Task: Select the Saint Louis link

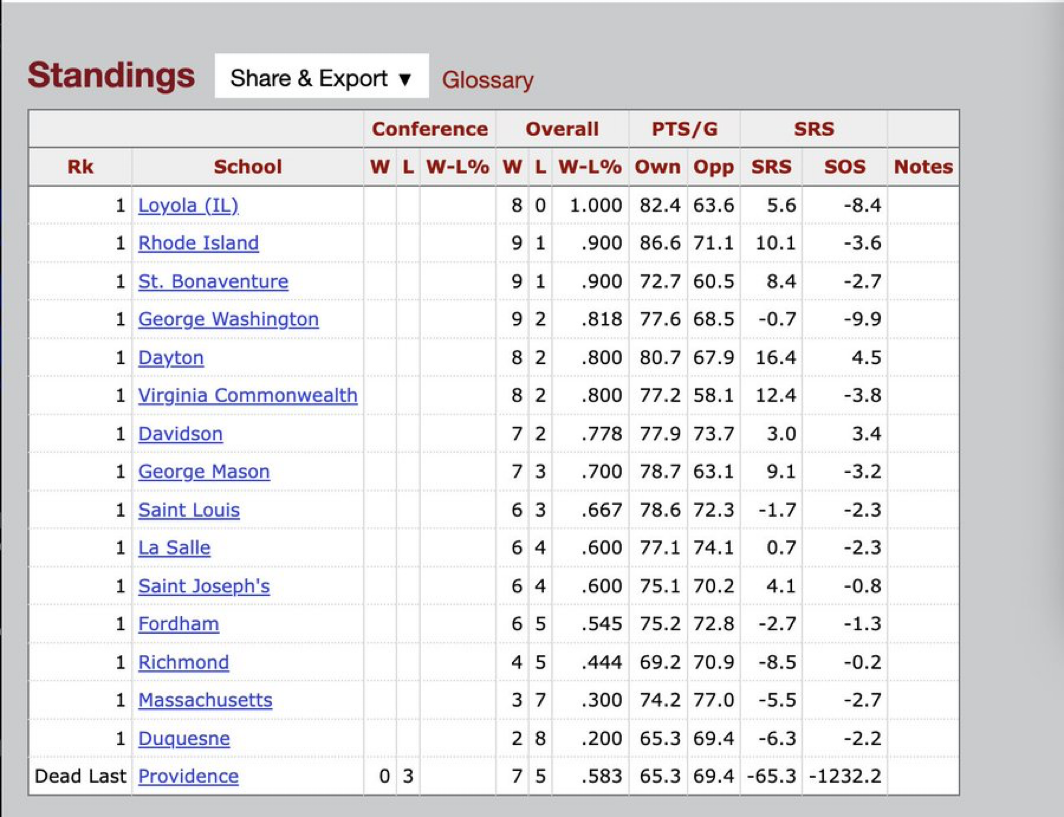Action: [189, 509]
